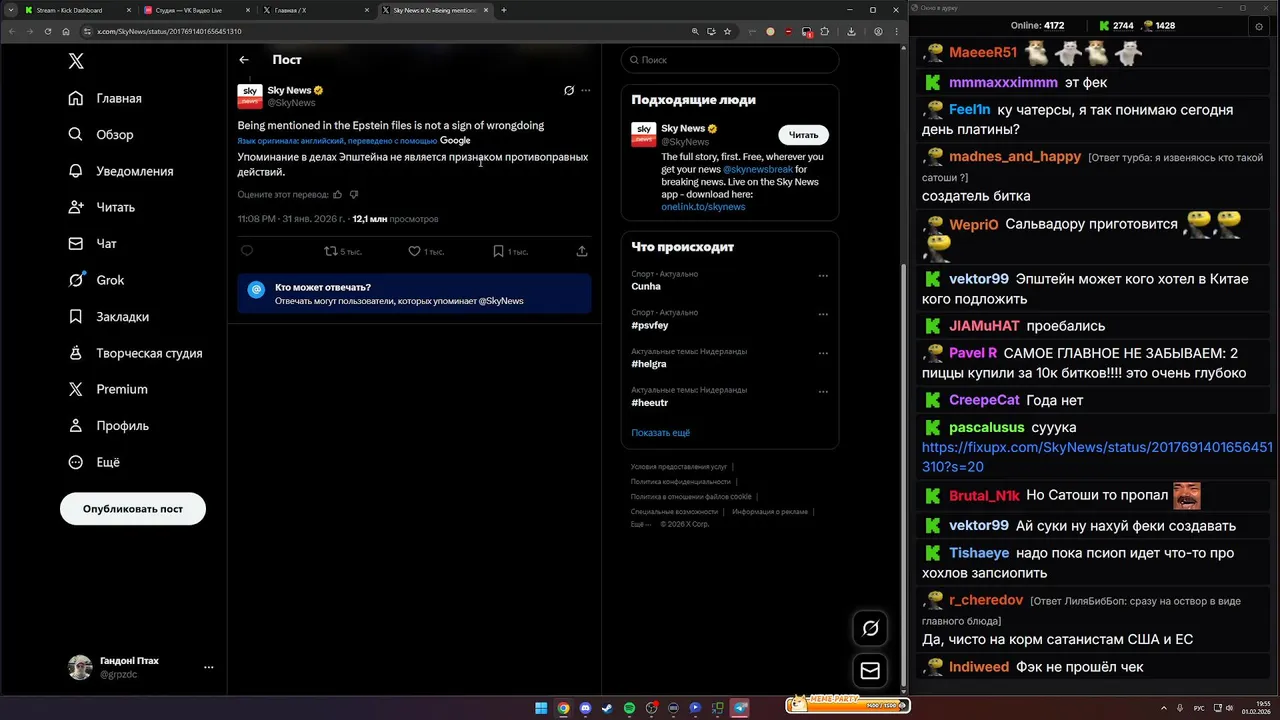
Task: Open Windows Start menu
Action: [541, 708]
